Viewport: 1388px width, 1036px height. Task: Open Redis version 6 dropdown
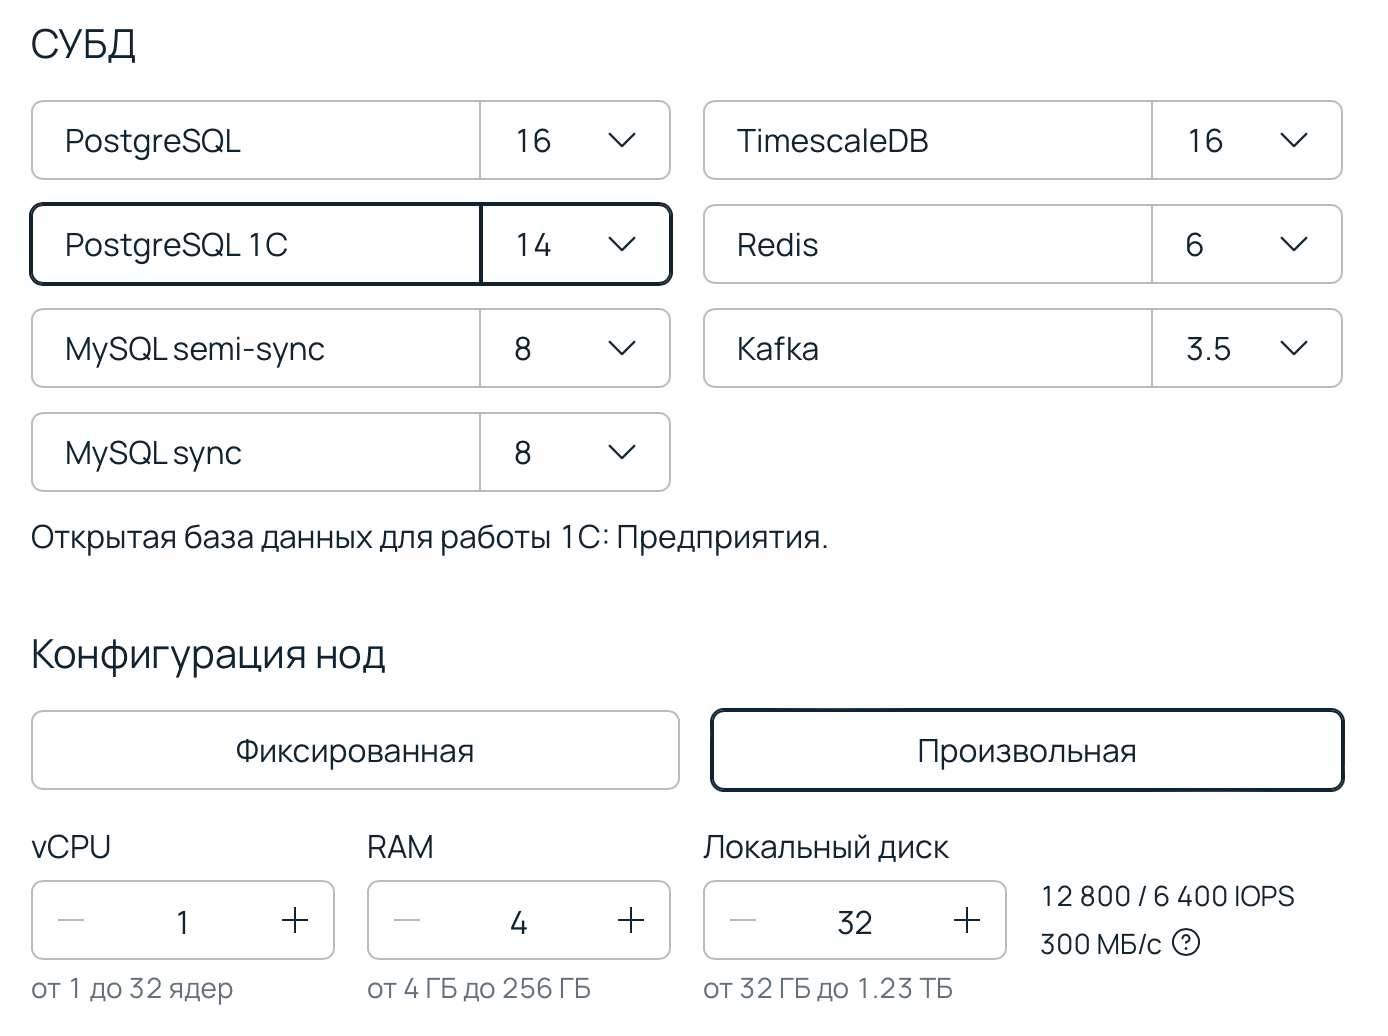point(1247,244)
